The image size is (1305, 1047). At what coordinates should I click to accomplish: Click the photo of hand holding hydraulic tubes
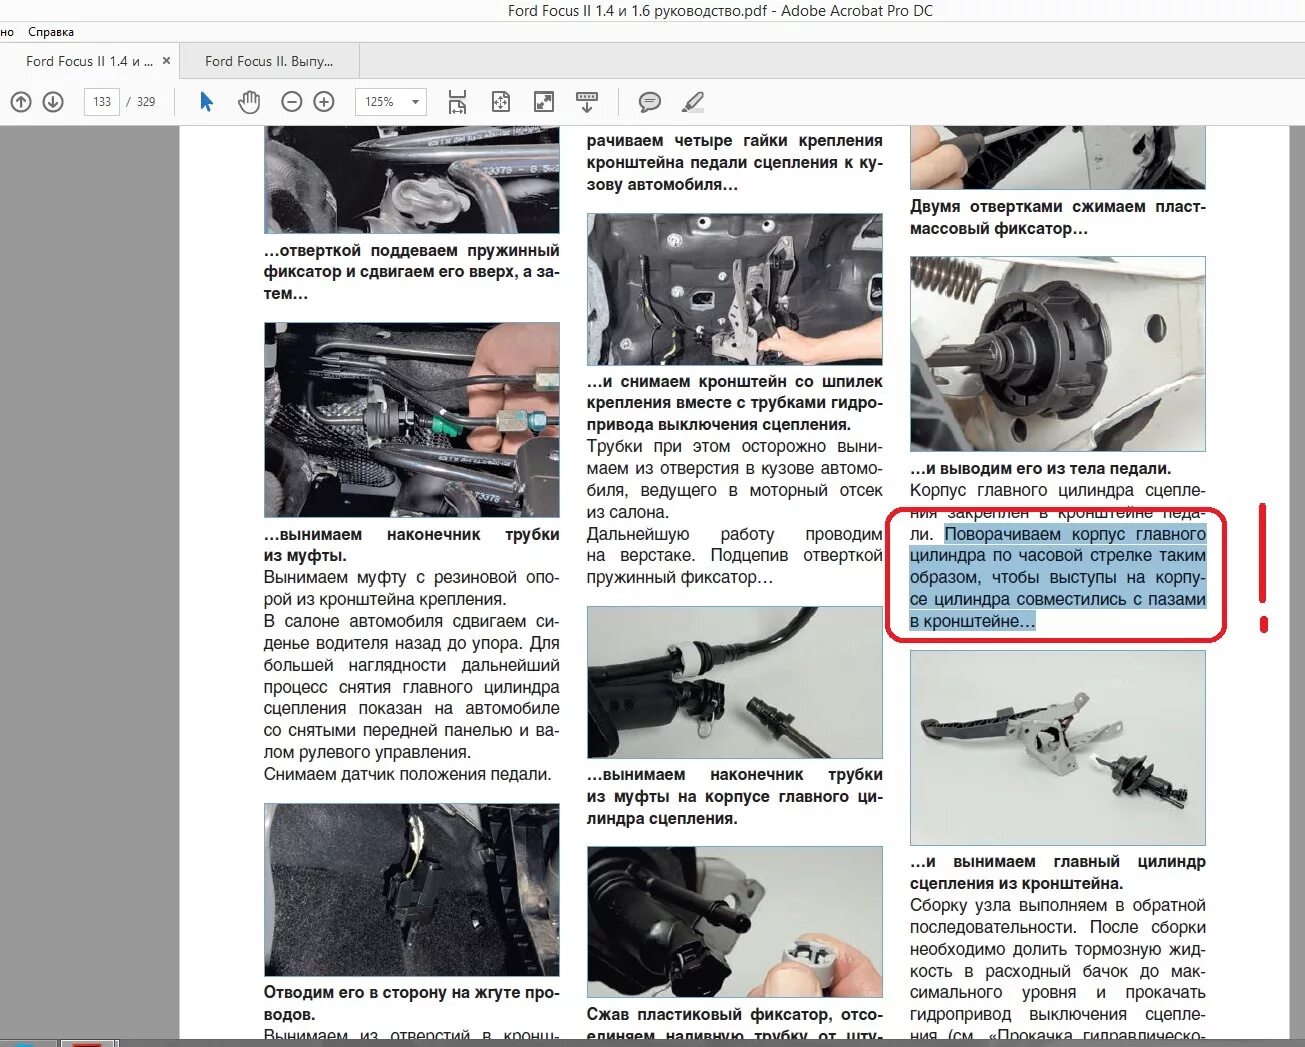point(412,420)
